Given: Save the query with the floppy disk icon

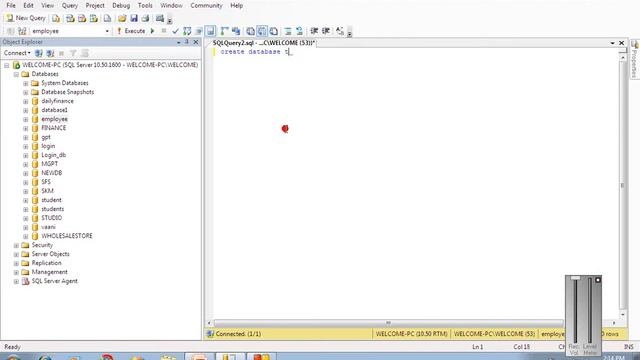Looking at the screenshot, I should tap(133, 18).
